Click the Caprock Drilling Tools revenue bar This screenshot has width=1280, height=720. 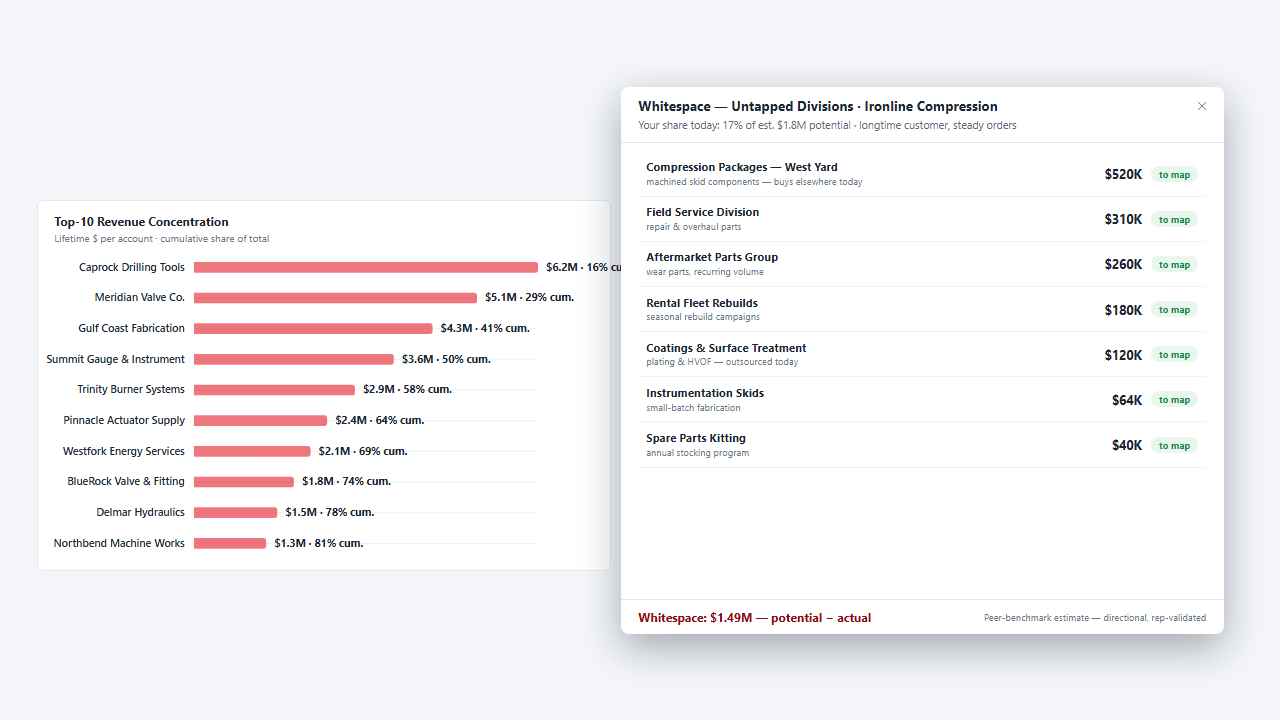coord(366,267)
